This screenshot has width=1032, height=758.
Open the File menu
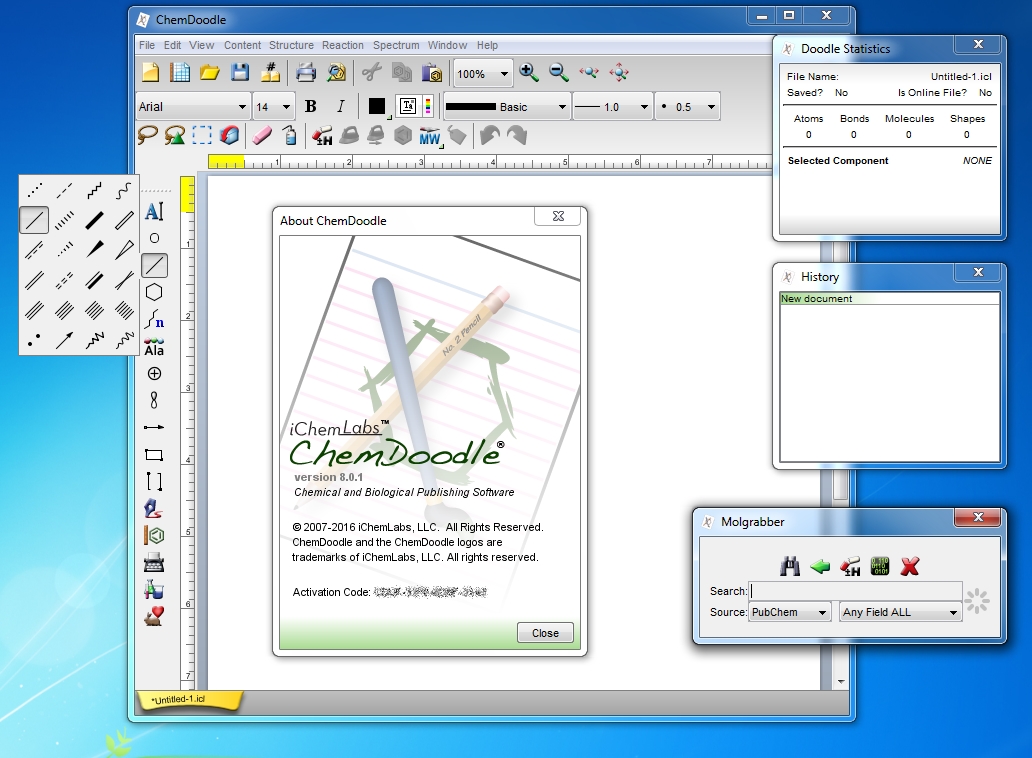coord(147,45)
